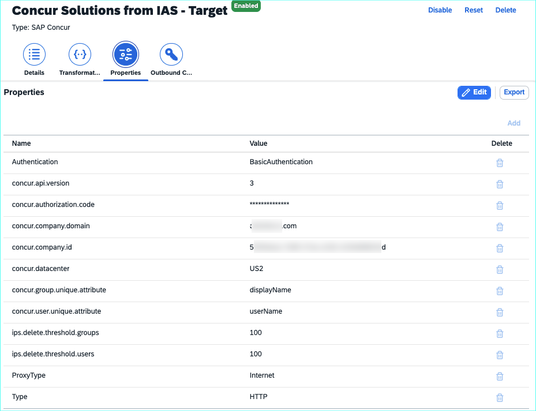Screen dimensions: 536x411
Task: Switch to the Details tab label
Action: point(34,73)
